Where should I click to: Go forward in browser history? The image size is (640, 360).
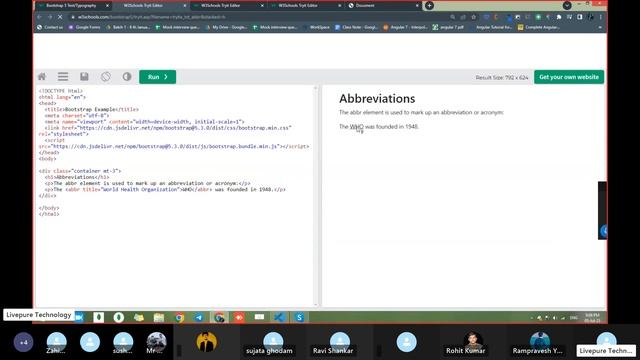click(50, 17)
